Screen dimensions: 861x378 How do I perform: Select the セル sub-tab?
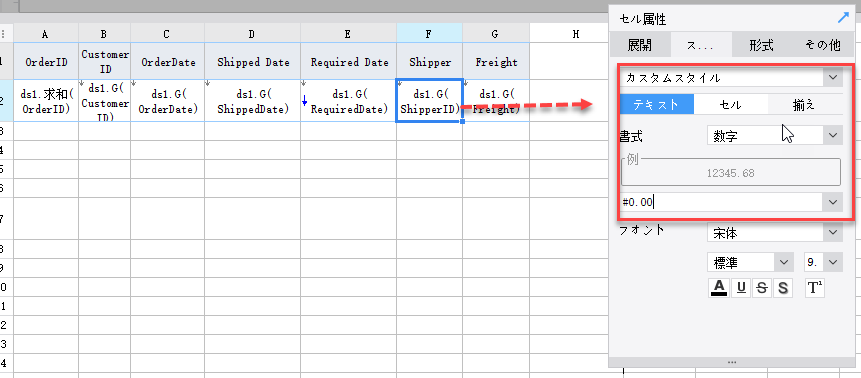pos(730,104)
